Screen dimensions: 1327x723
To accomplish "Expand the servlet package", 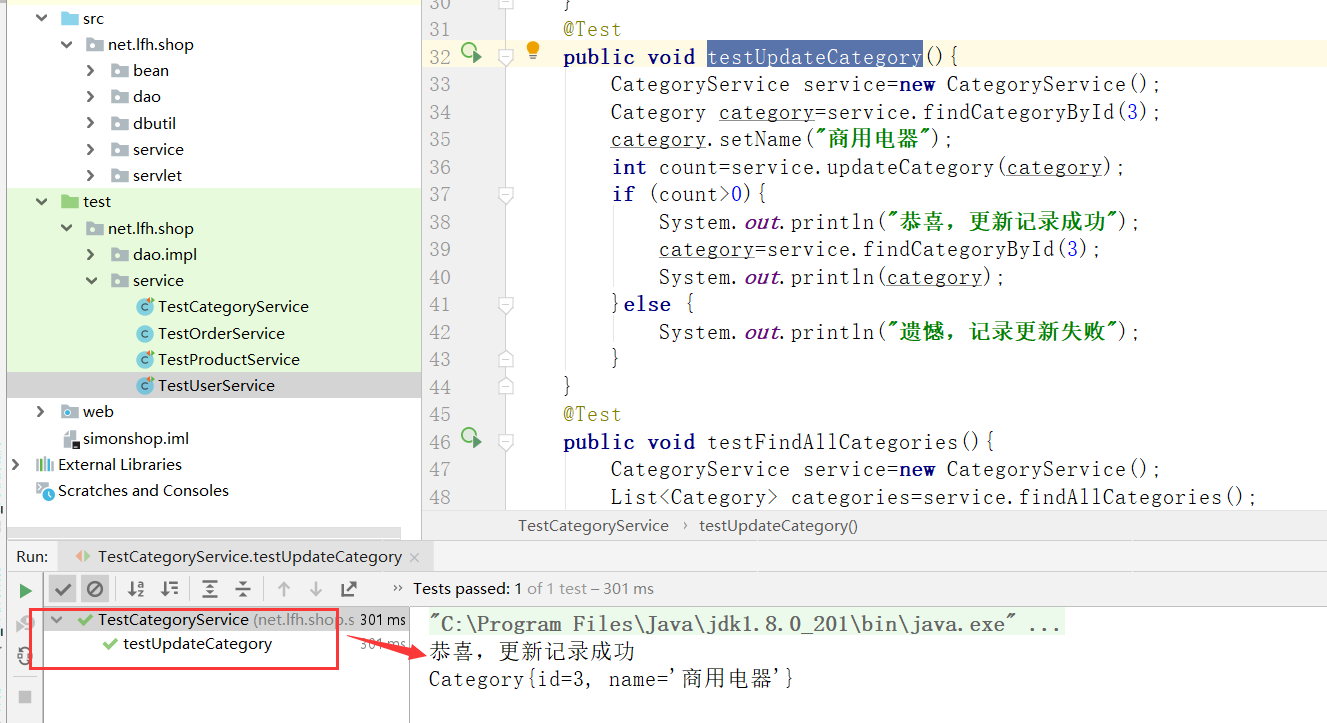I will pyautogui.click(x=91, y=176).
